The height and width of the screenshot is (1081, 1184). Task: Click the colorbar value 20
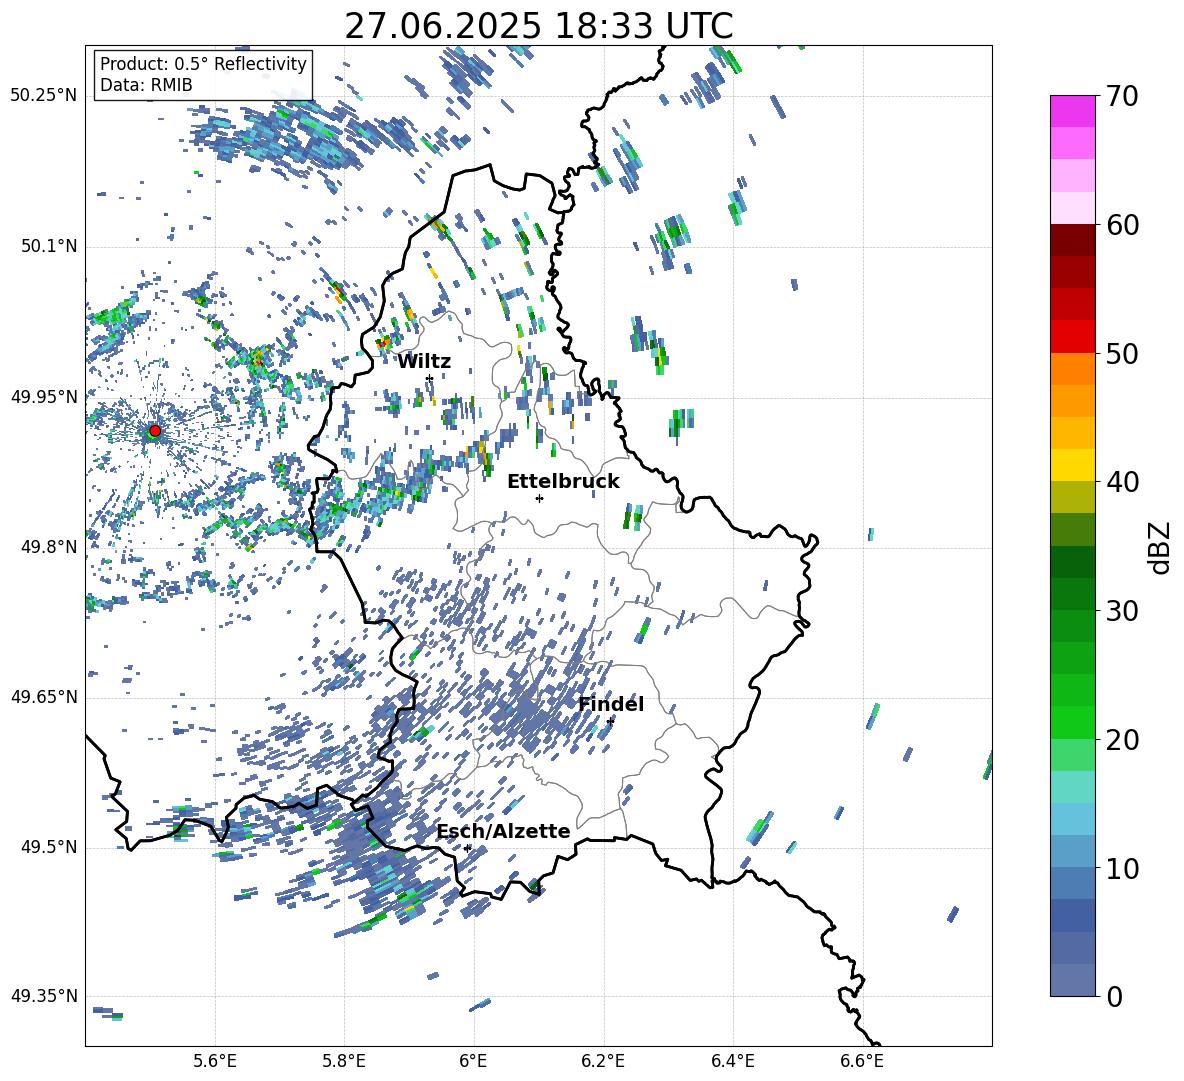tap(1123, 740)
